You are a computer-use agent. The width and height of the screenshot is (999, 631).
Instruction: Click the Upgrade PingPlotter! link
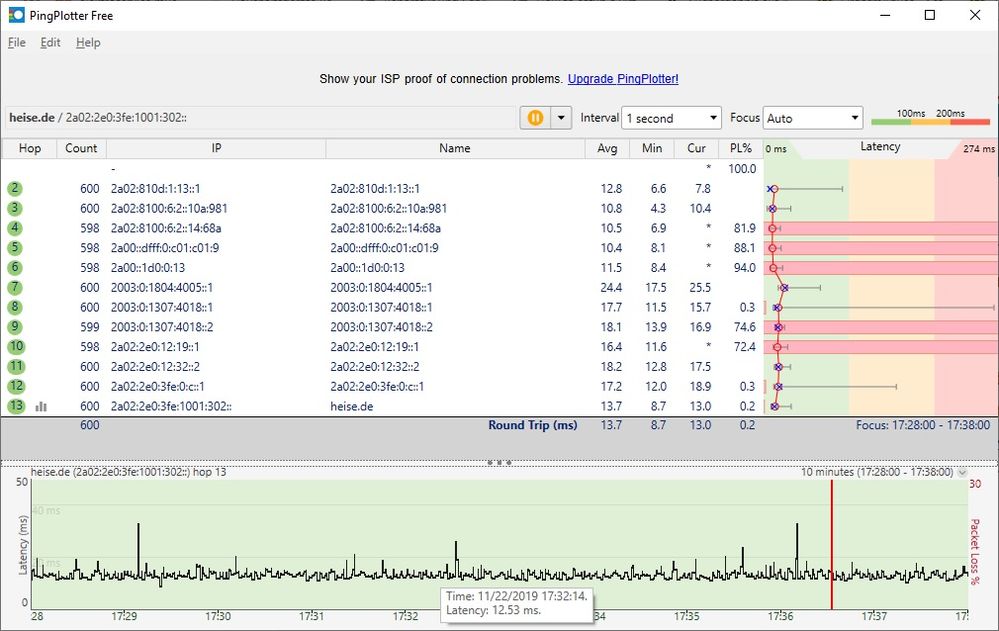pyautogui.click(x=623, y=79)
